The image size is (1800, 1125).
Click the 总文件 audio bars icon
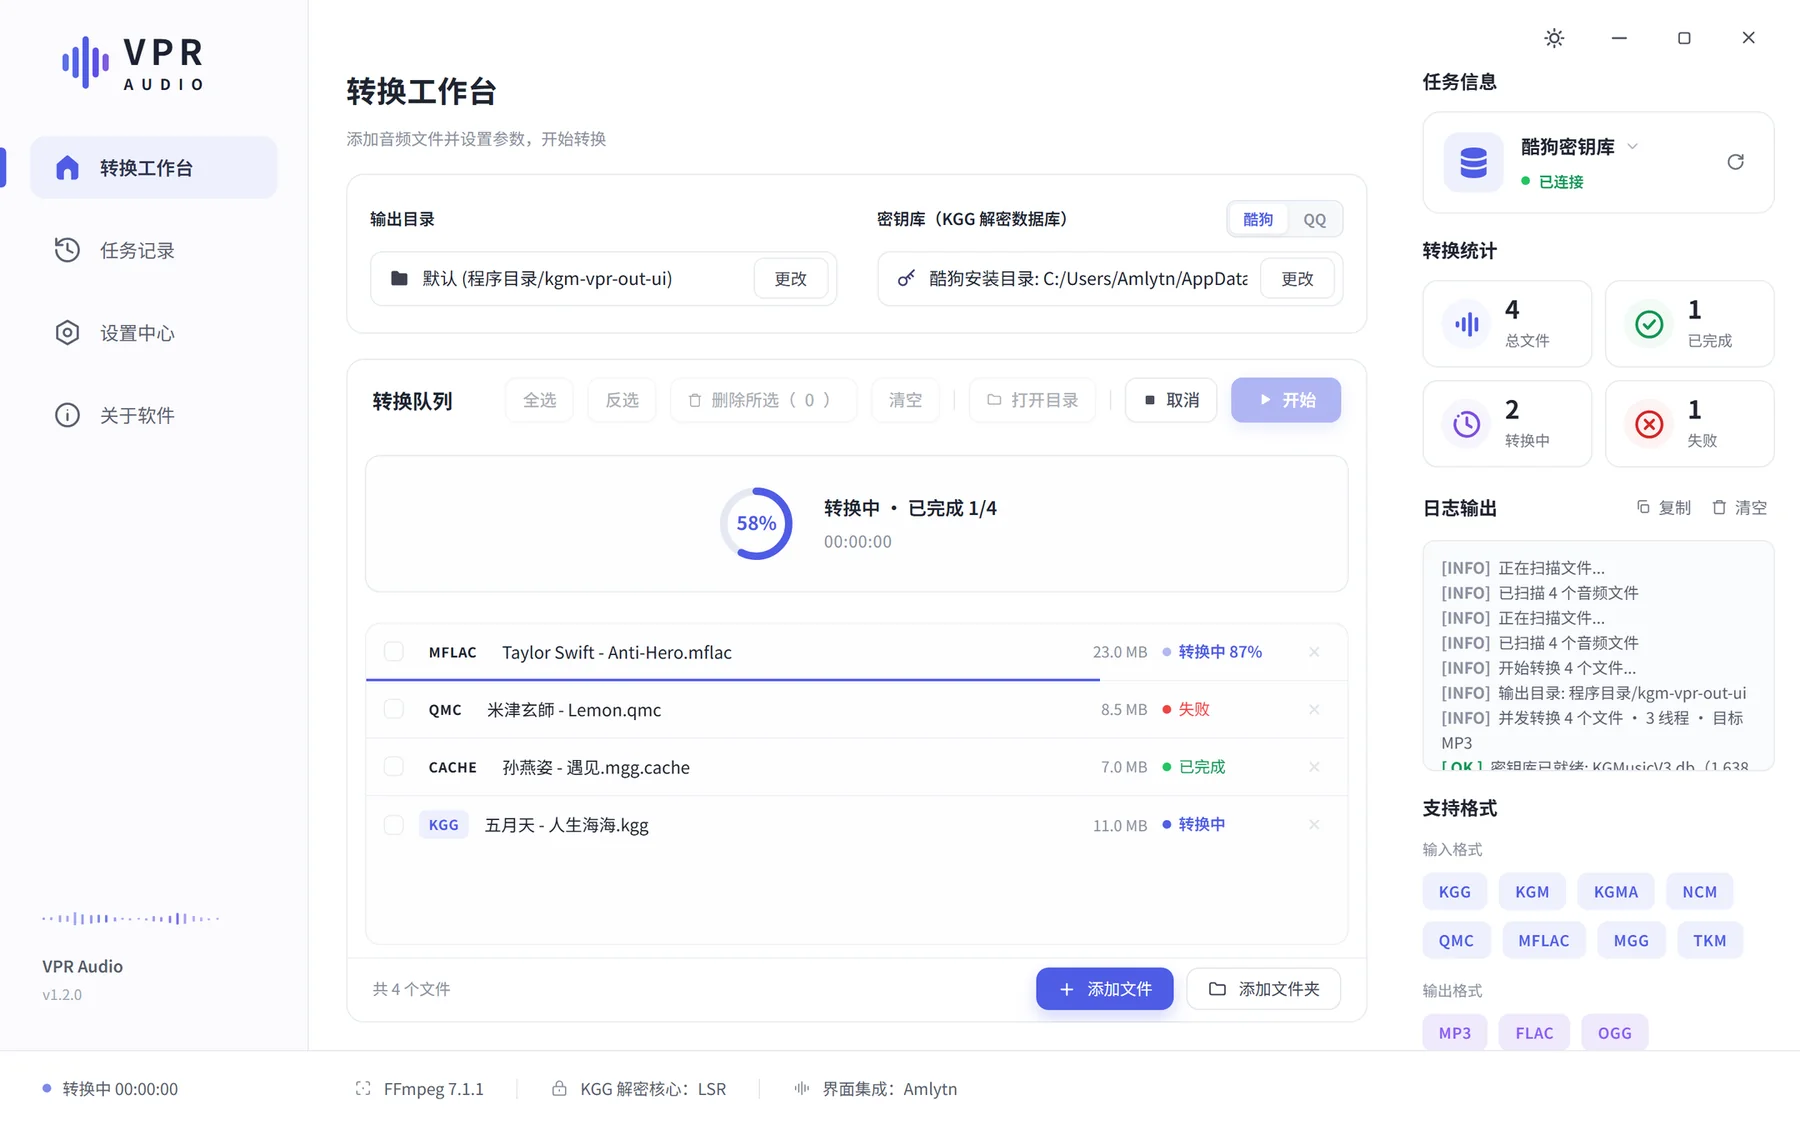coord(1467,324)
